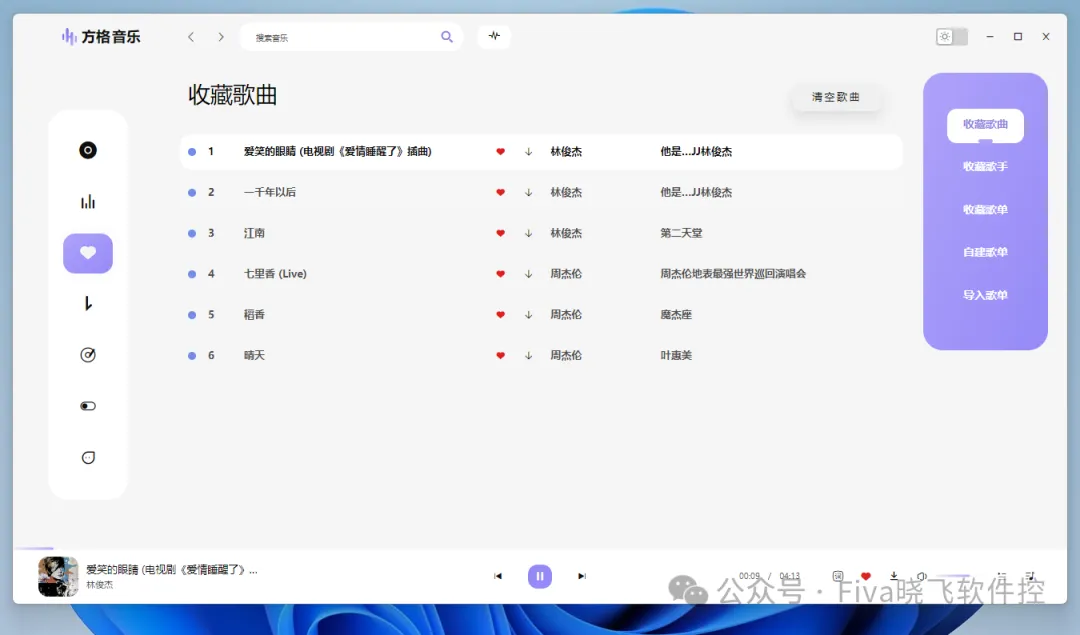The height and width of the screenshot is (635, 1080).
Task: Unfavorite 稻香 via its heart icon
Action: (501, 314)
